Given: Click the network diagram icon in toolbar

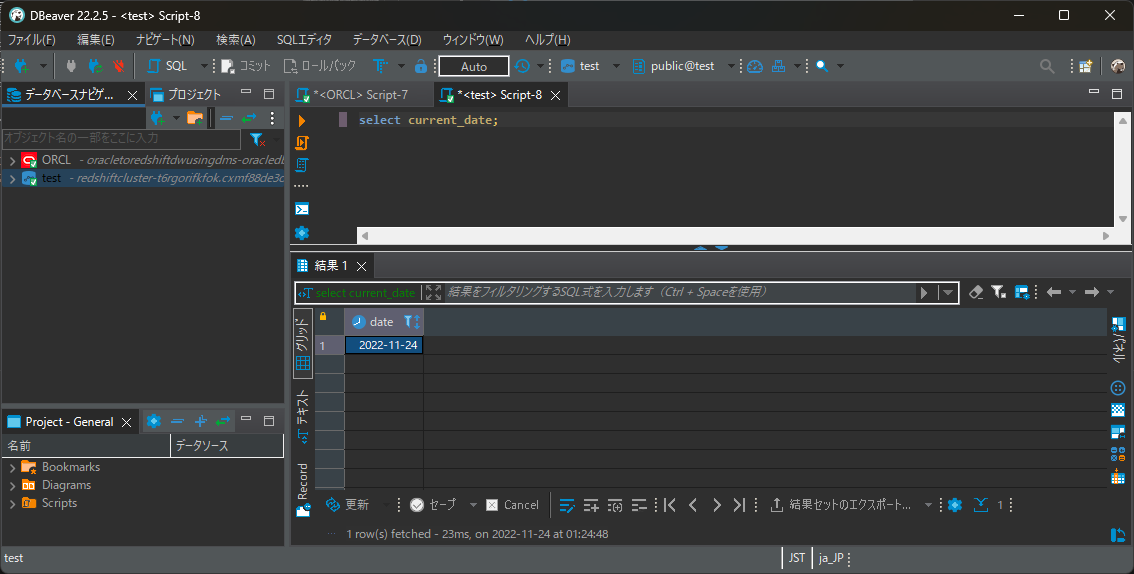Looking at the screenshot, I should pyautogui.click(x=778, y=66).
